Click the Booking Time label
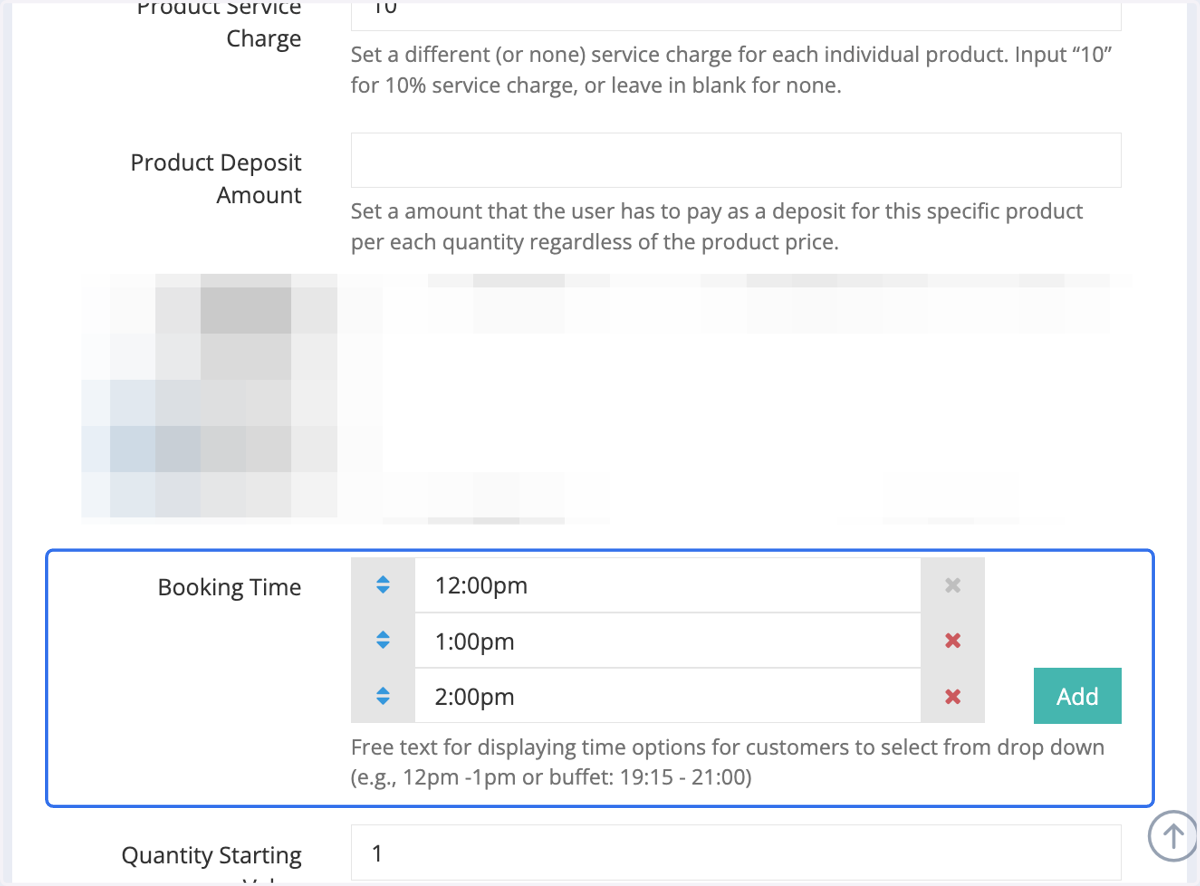This screenshot has height=886, width=1200. (x=229, y=587)
